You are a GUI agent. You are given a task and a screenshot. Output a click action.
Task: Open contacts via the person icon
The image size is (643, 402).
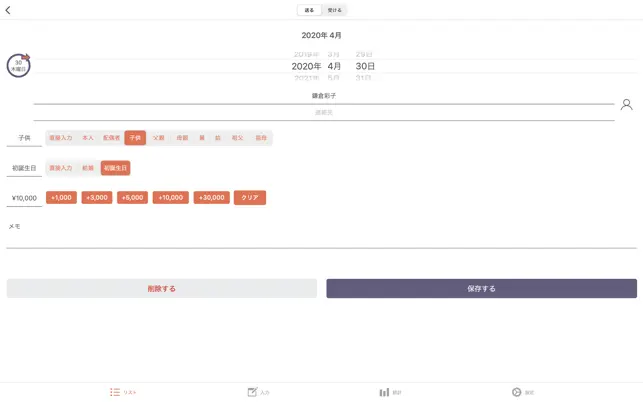pos(626,105)
